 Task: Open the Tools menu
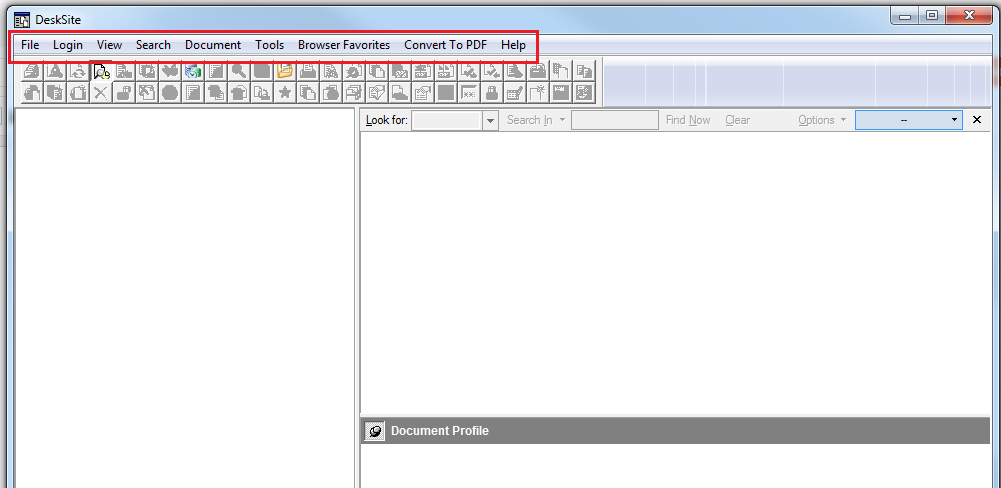269,45
